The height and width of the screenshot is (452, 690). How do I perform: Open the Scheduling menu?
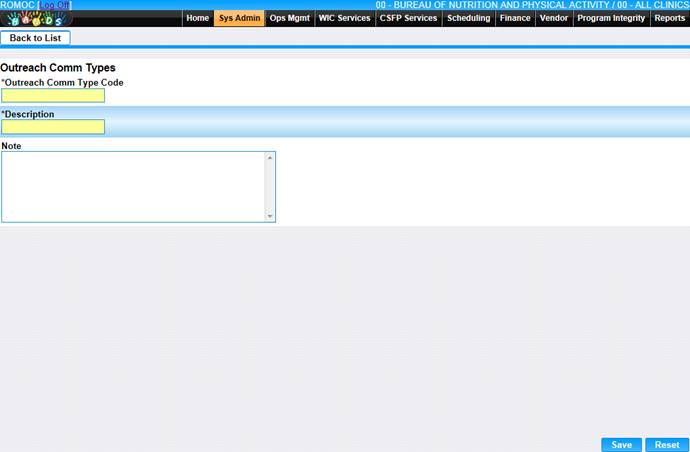pos(469,18)
